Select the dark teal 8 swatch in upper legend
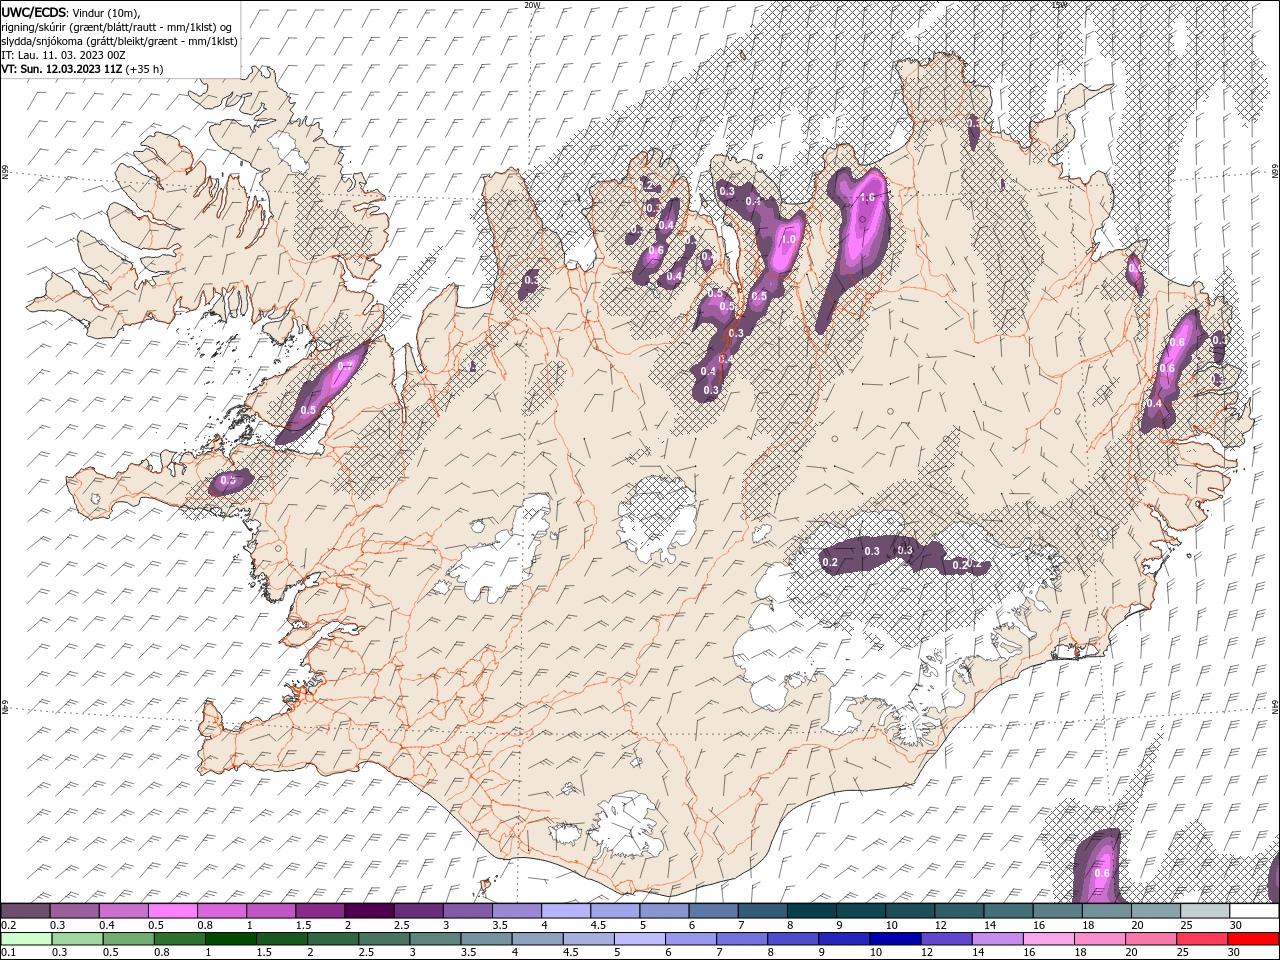The image size is (1280, 960). (x=811, y=911)
